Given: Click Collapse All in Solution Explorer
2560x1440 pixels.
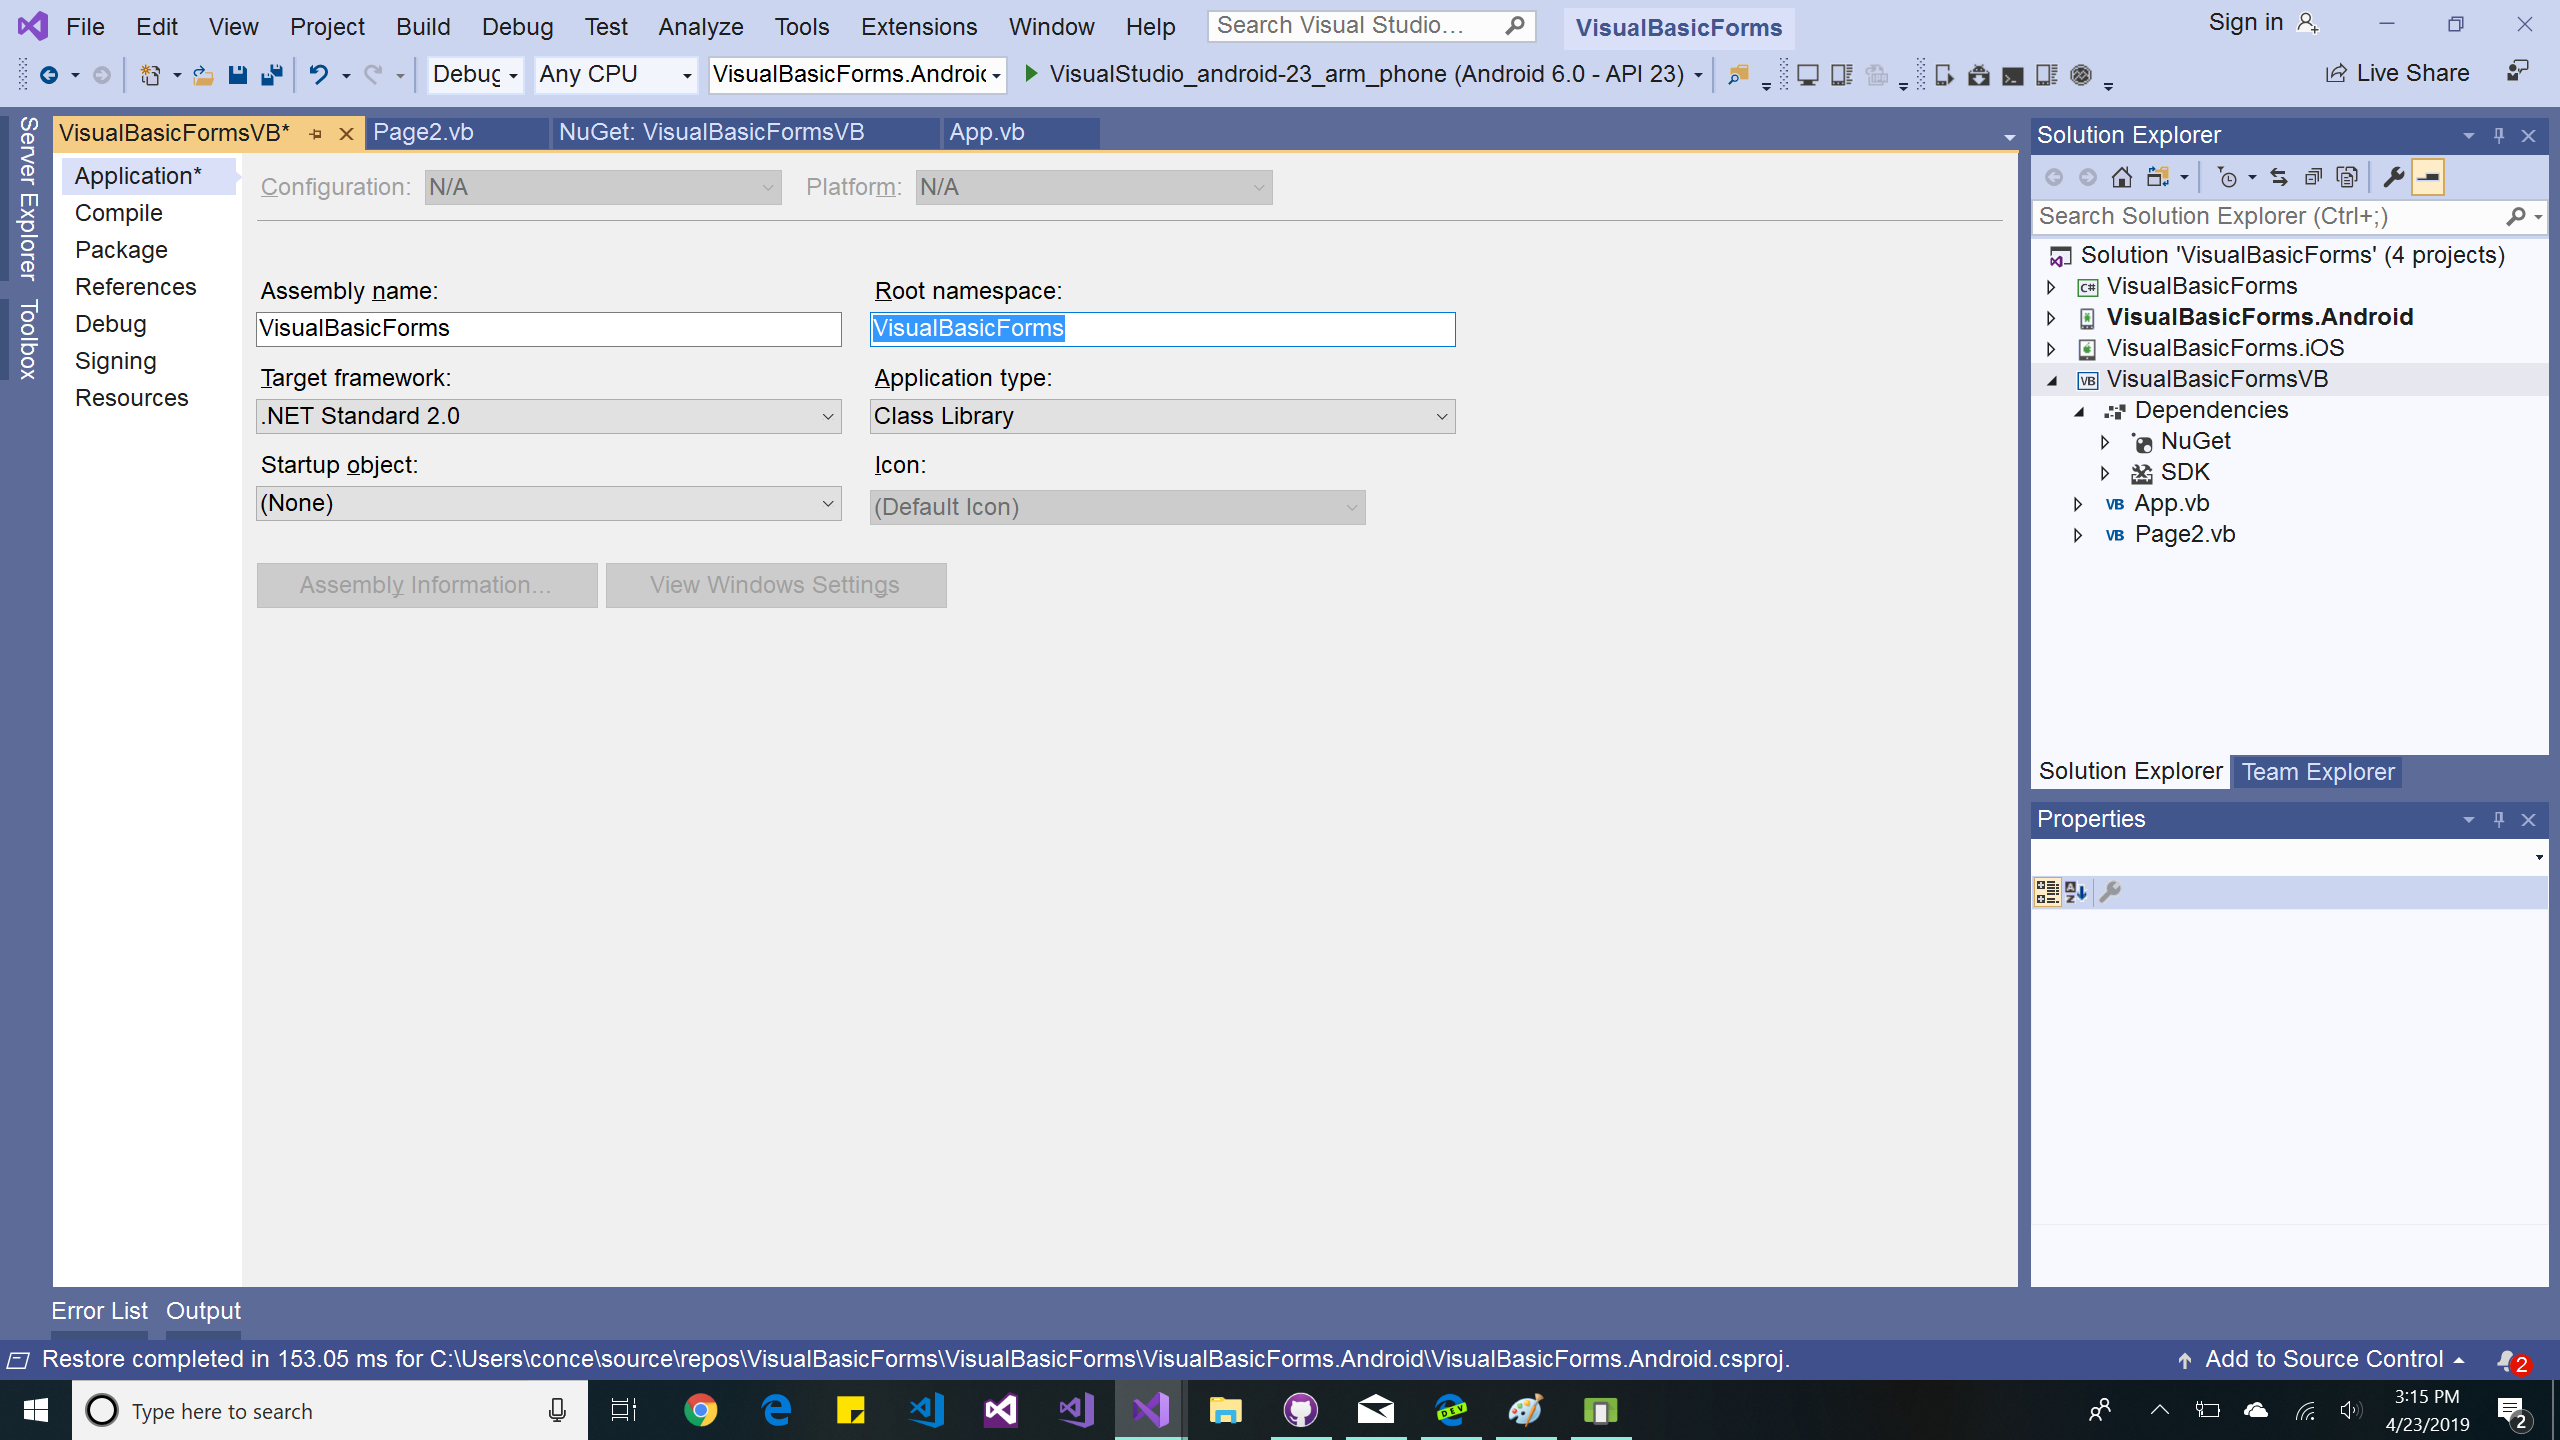Looking at the screenshot, I should 2313,178.
